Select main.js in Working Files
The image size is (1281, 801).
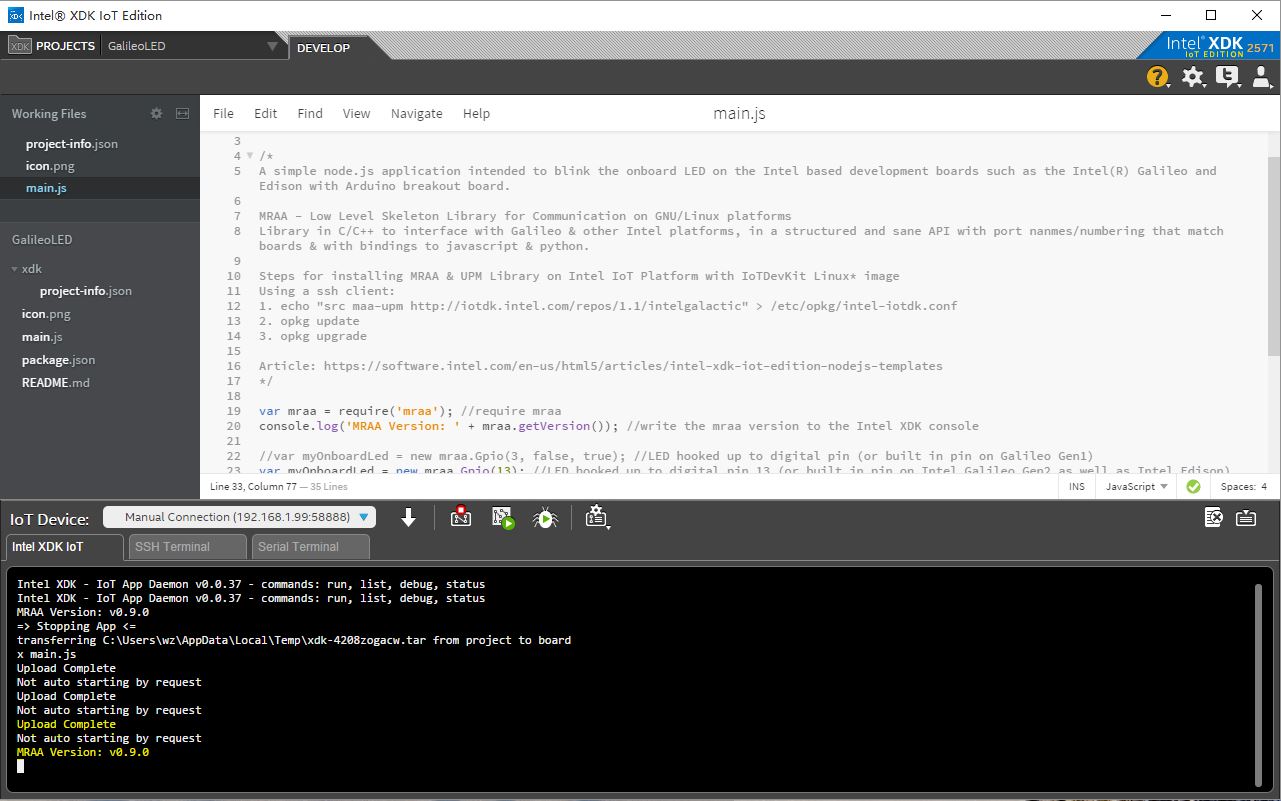pos(100,188)
